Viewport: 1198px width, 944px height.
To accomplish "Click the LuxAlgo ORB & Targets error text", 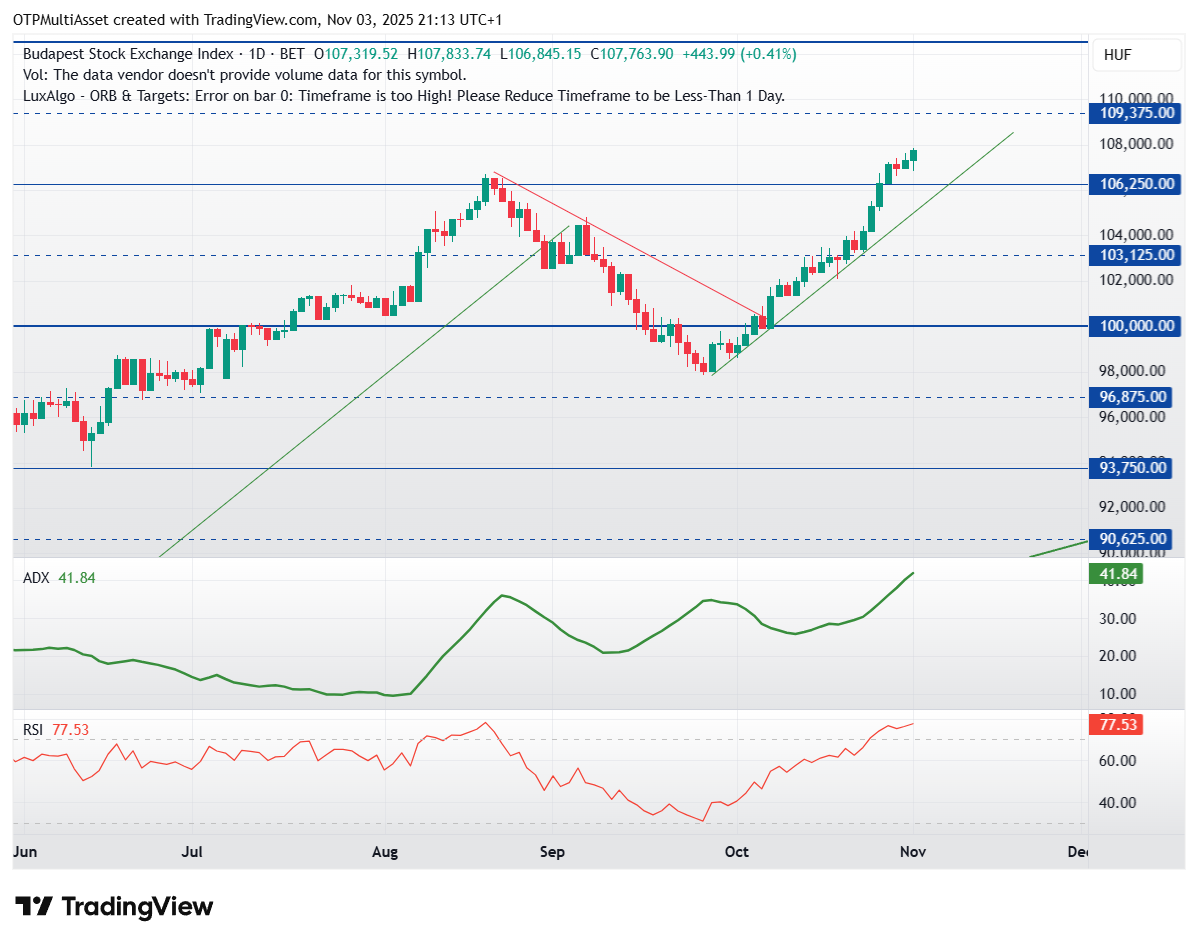I will pyautogui.click(x=403, y=96).
